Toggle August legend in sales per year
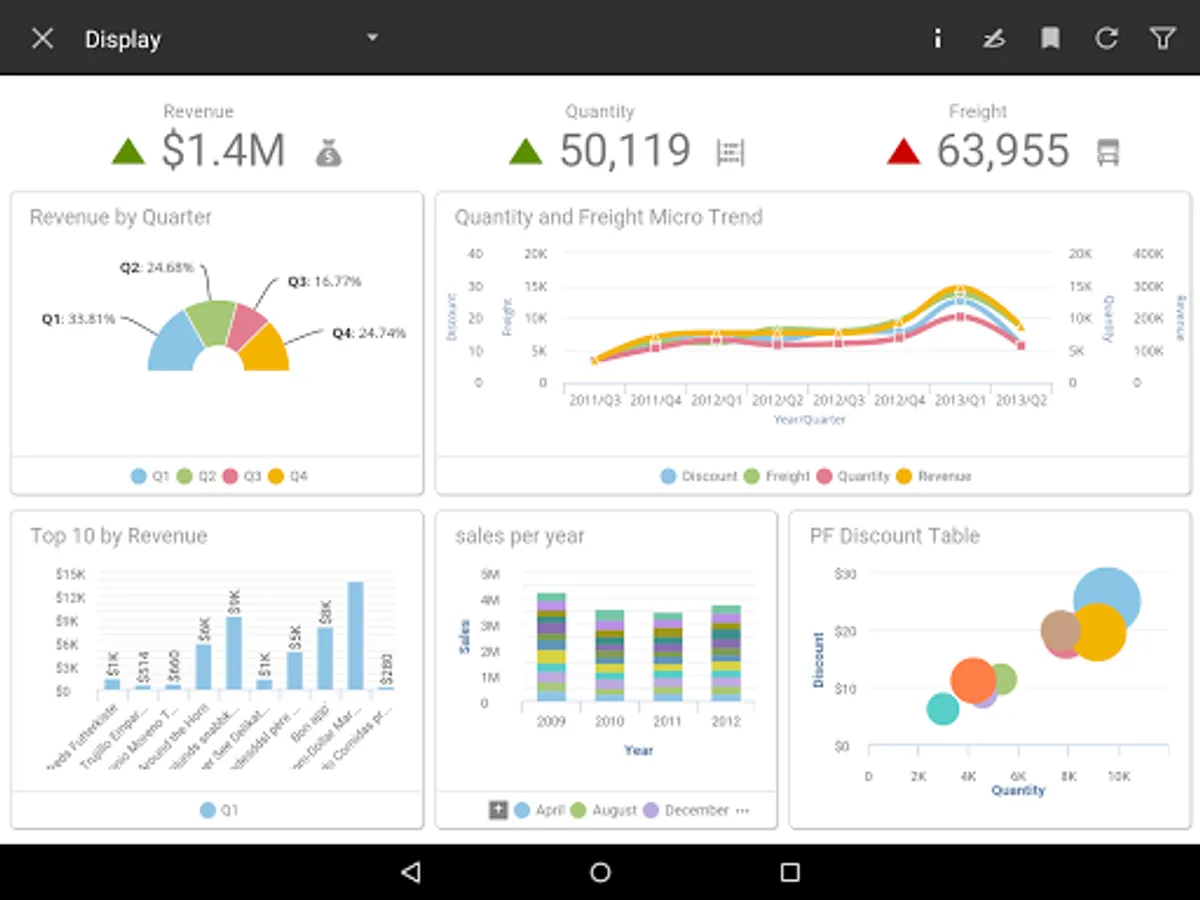This screenshot has height=900, width=1200. [x=603, y=810]
